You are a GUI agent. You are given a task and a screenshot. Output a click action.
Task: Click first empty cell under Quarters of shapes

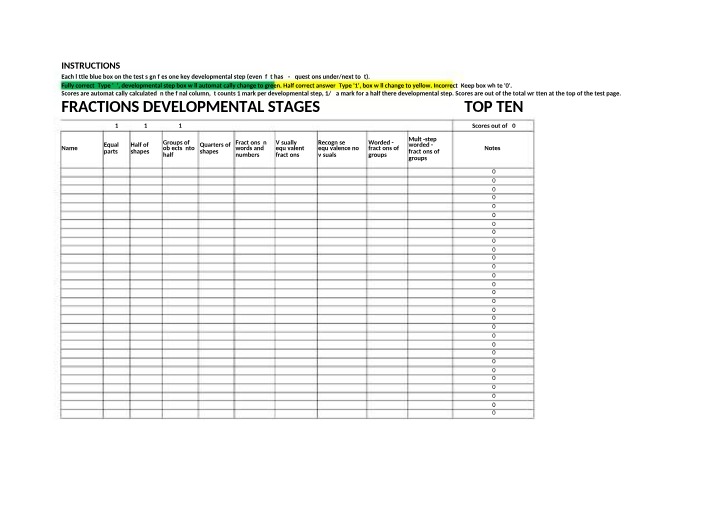tap(216, 172)
